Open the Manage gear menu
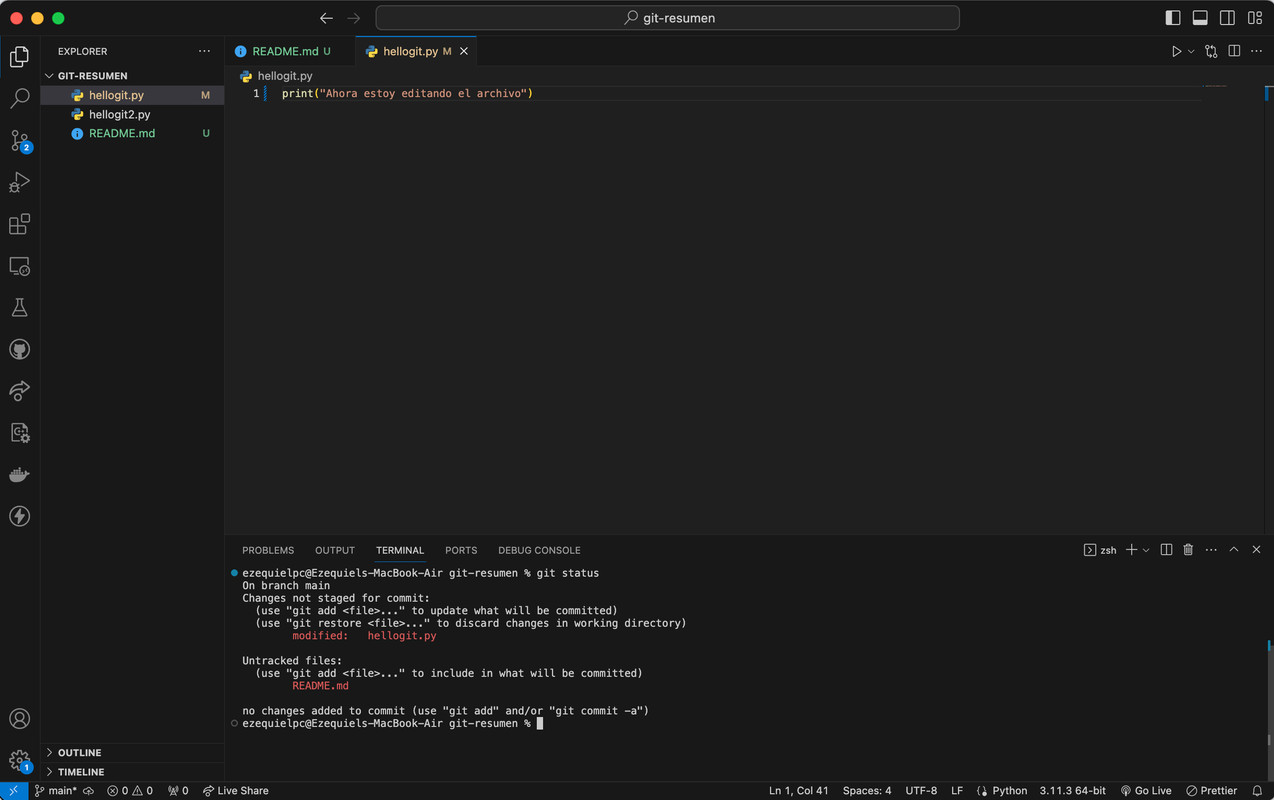 [x=19, y=761]
